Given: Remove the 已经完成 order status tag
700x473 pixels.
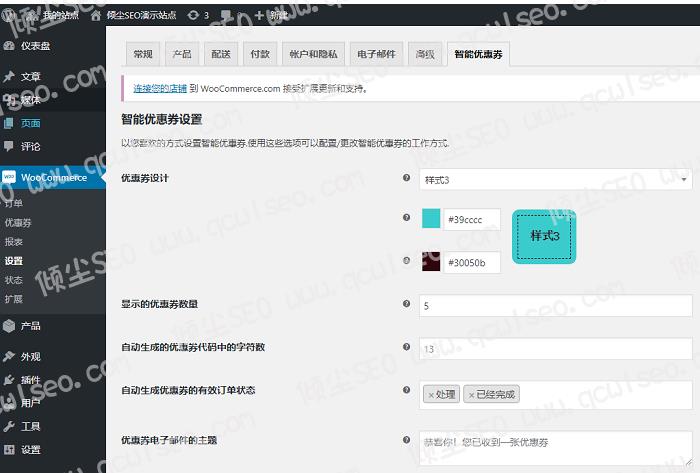Looking at the screenshot, I should coord(471,395).
